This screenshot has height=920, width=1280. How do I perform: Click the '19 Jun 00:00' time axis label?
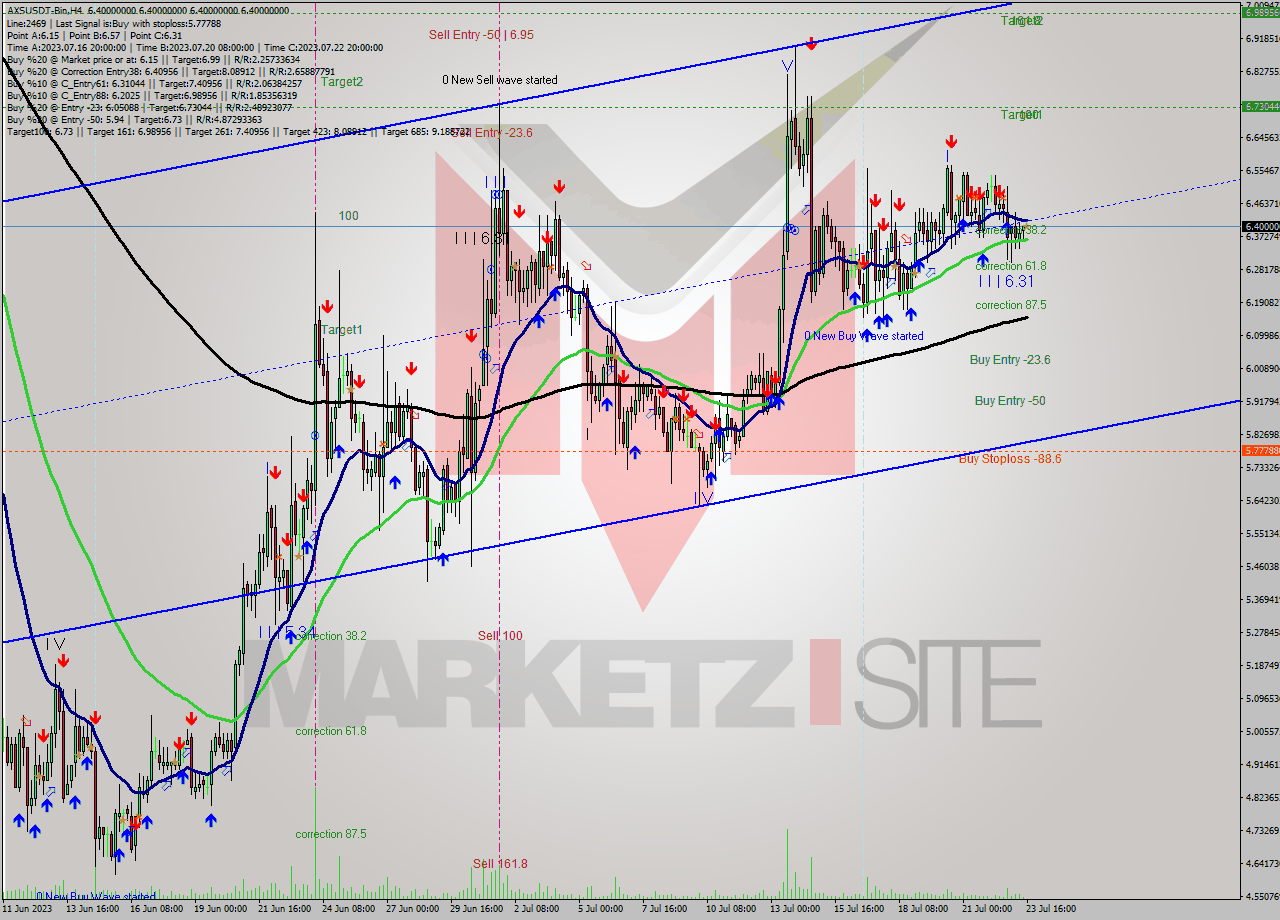click(x=222, y=910)
